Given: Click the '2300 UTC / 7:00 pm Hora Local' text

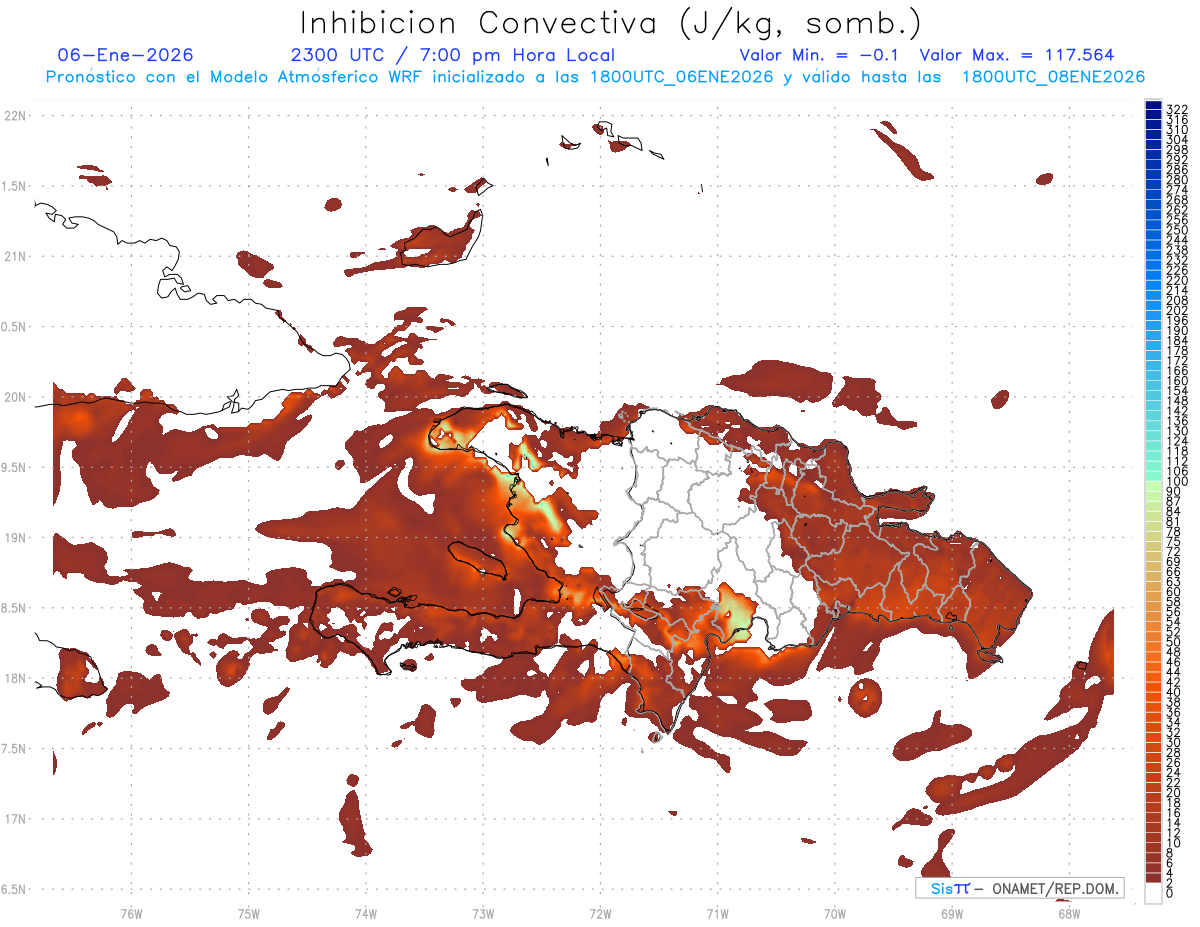Looking at the screenshot, I should click(452, 55).
